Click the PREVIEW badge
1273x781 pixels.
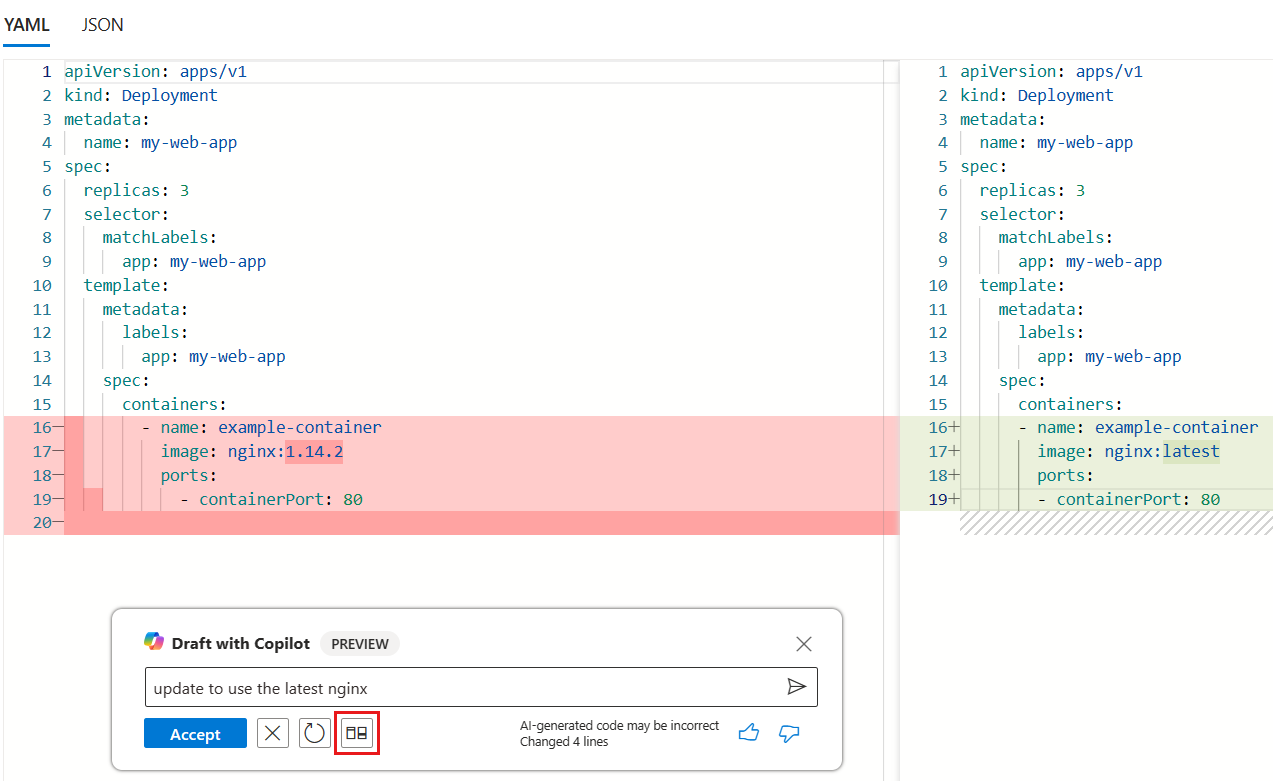coord(360,644)
